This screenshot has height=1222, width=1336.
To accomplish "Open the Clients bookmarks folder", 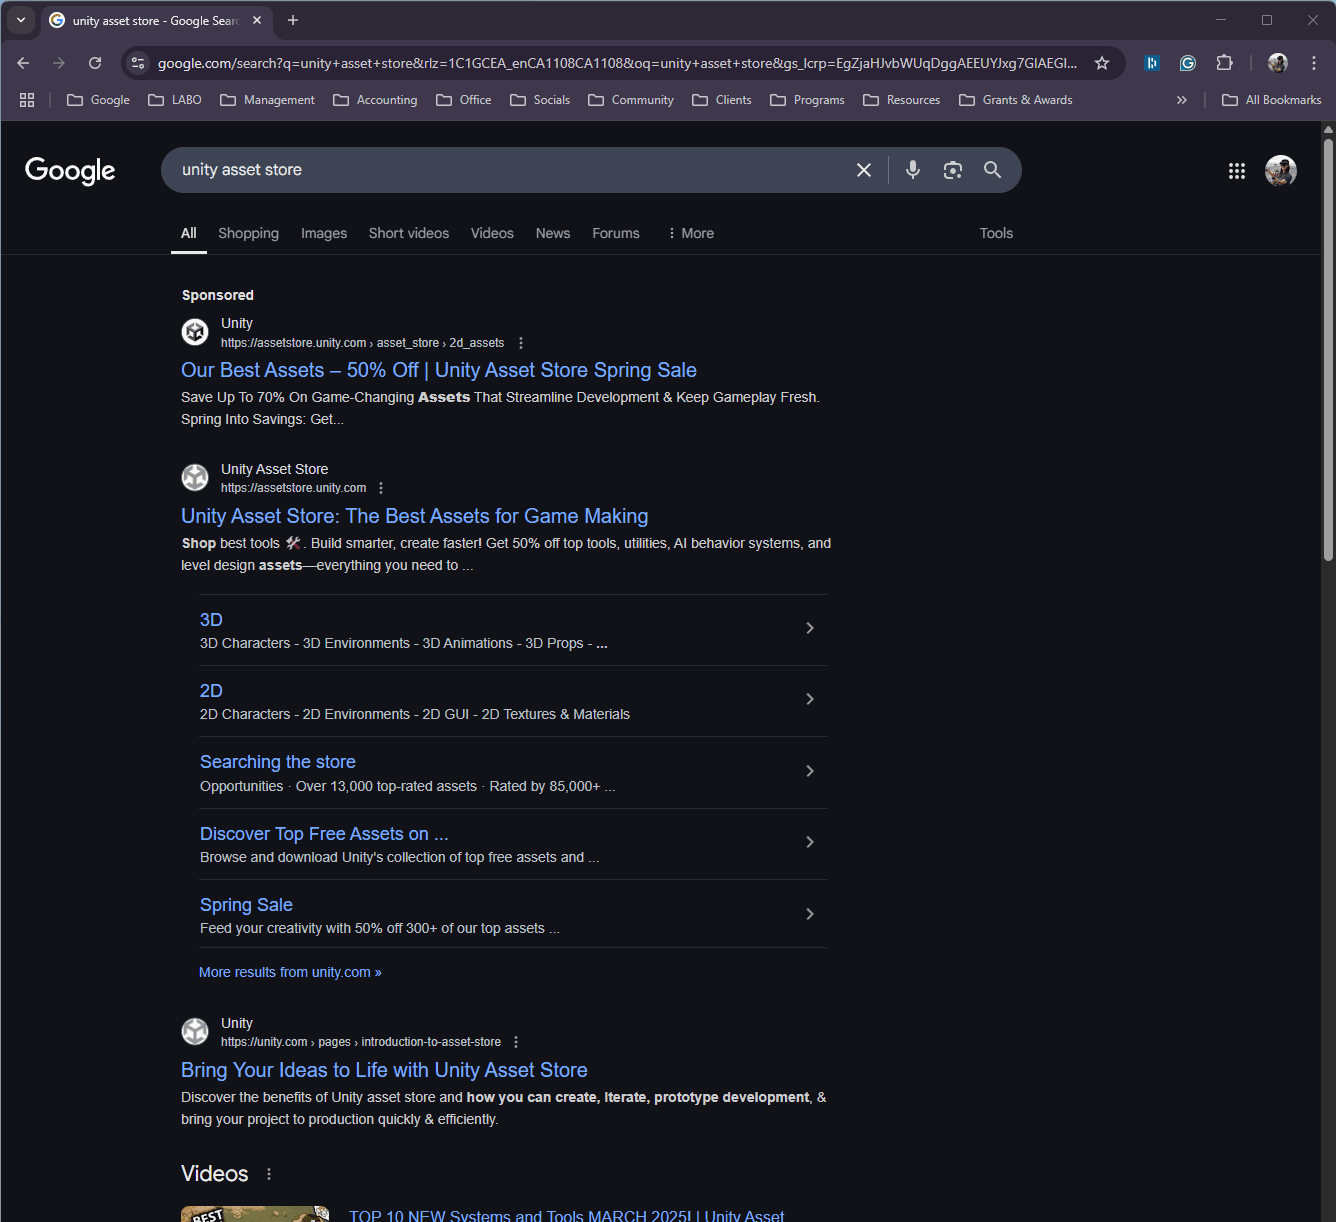I will [x=722, y=100].
